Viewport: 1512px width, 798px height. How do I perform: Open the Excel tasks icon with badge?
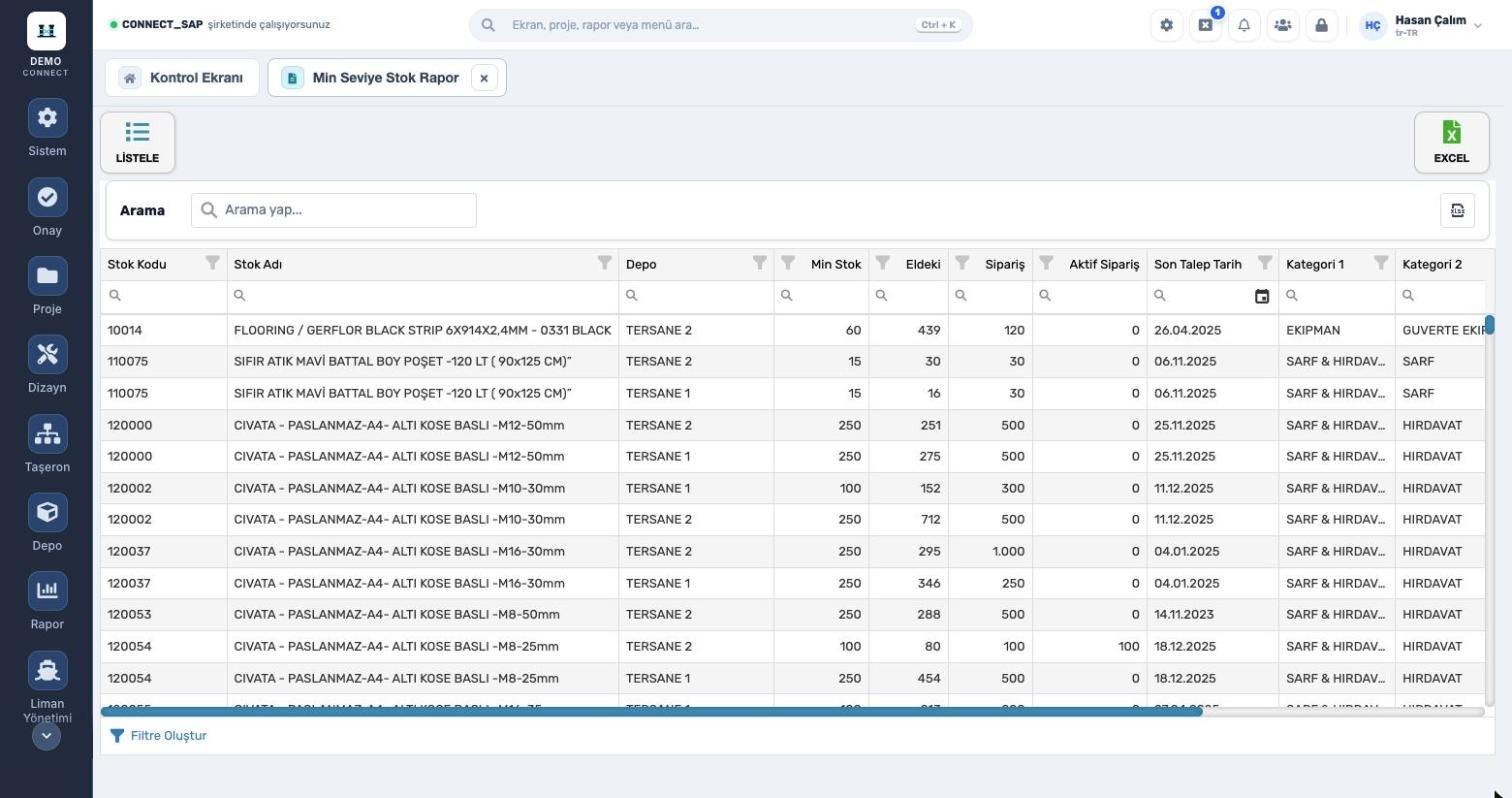coord(1205,25)
